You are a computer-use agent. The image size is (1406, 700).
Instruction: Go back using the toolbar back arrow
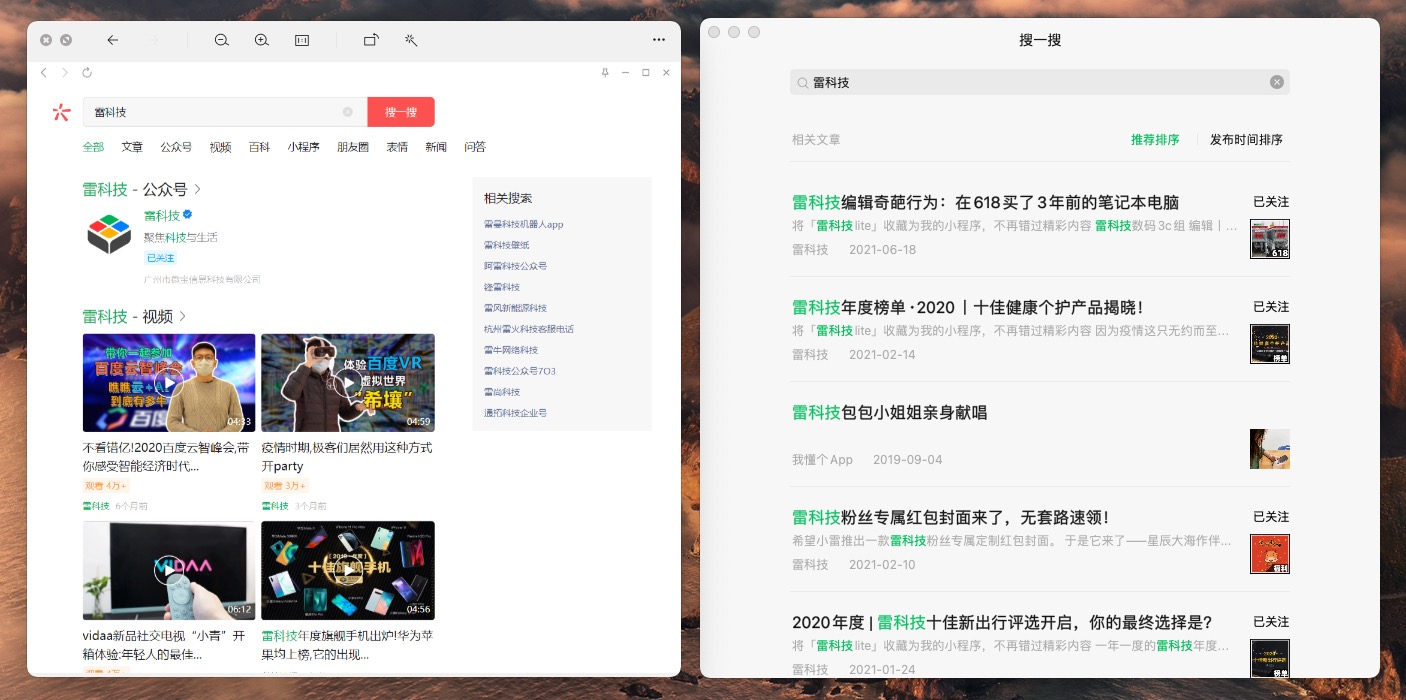(113, 40)
